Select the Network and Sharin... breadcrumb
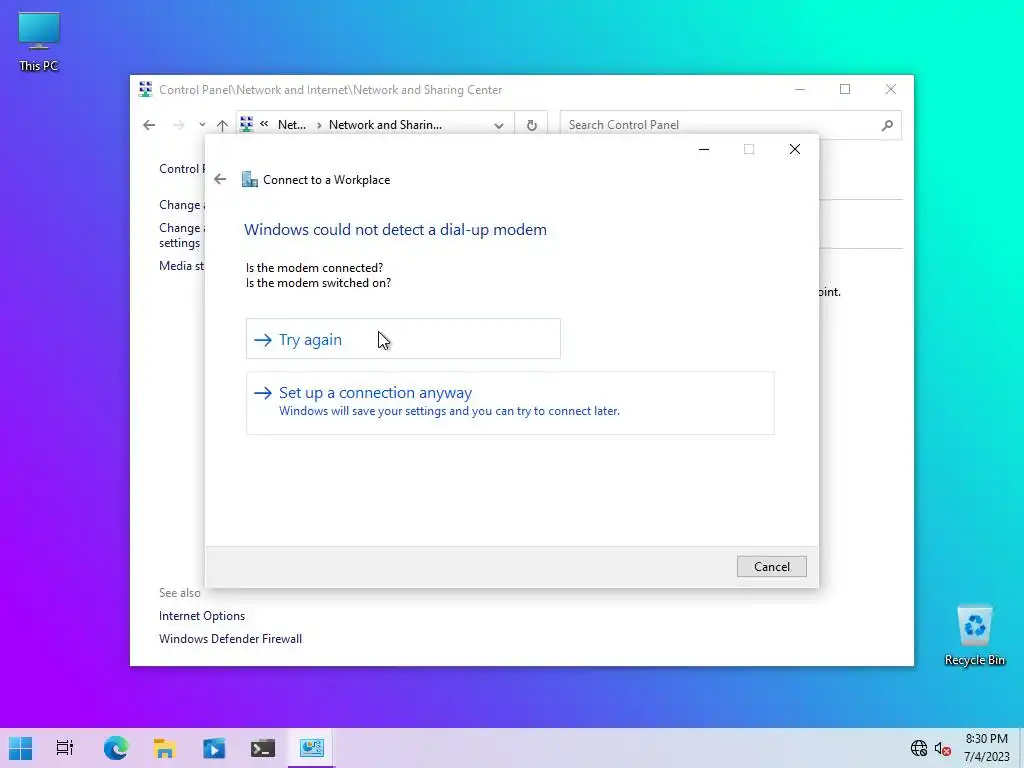1024x768 pixels. 385,125
